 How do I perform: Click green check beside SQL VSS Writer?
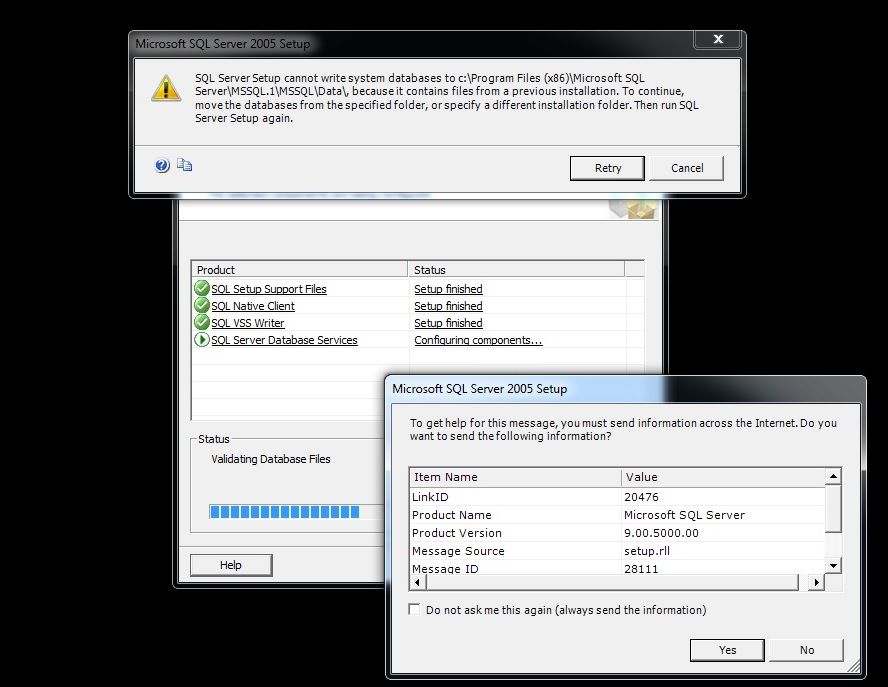pos(202,322)
